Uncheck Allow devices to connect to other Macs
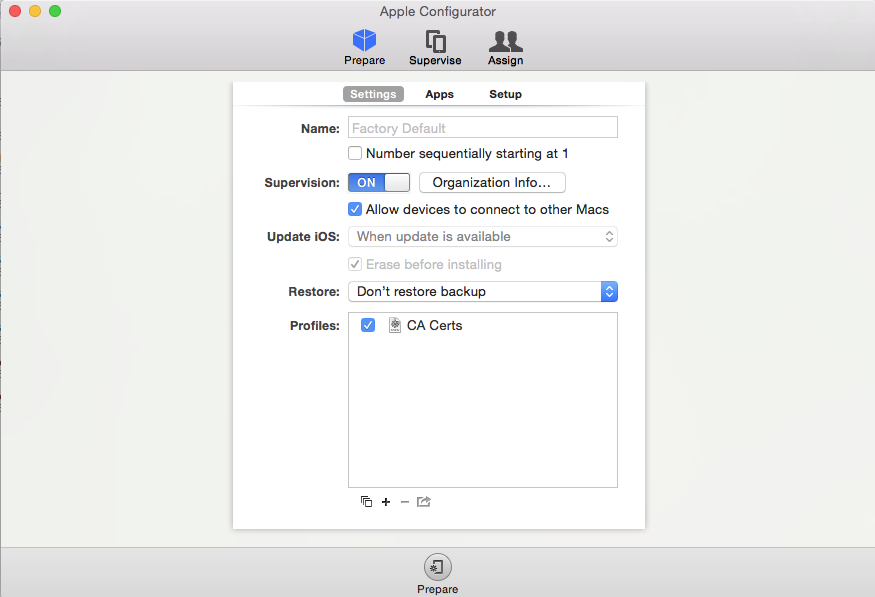This screenshot has width=875, height=597. [355, 209]
